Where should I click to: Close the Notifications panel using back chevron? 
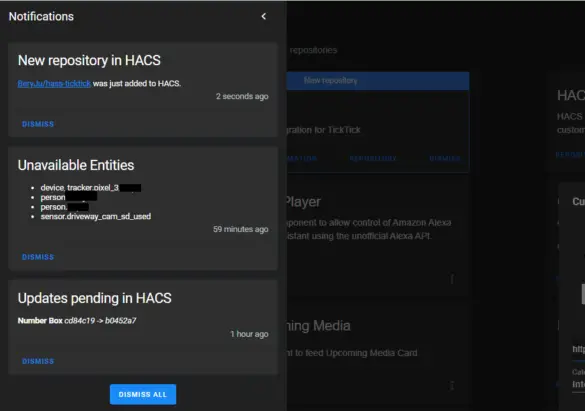tap(264, 16)
